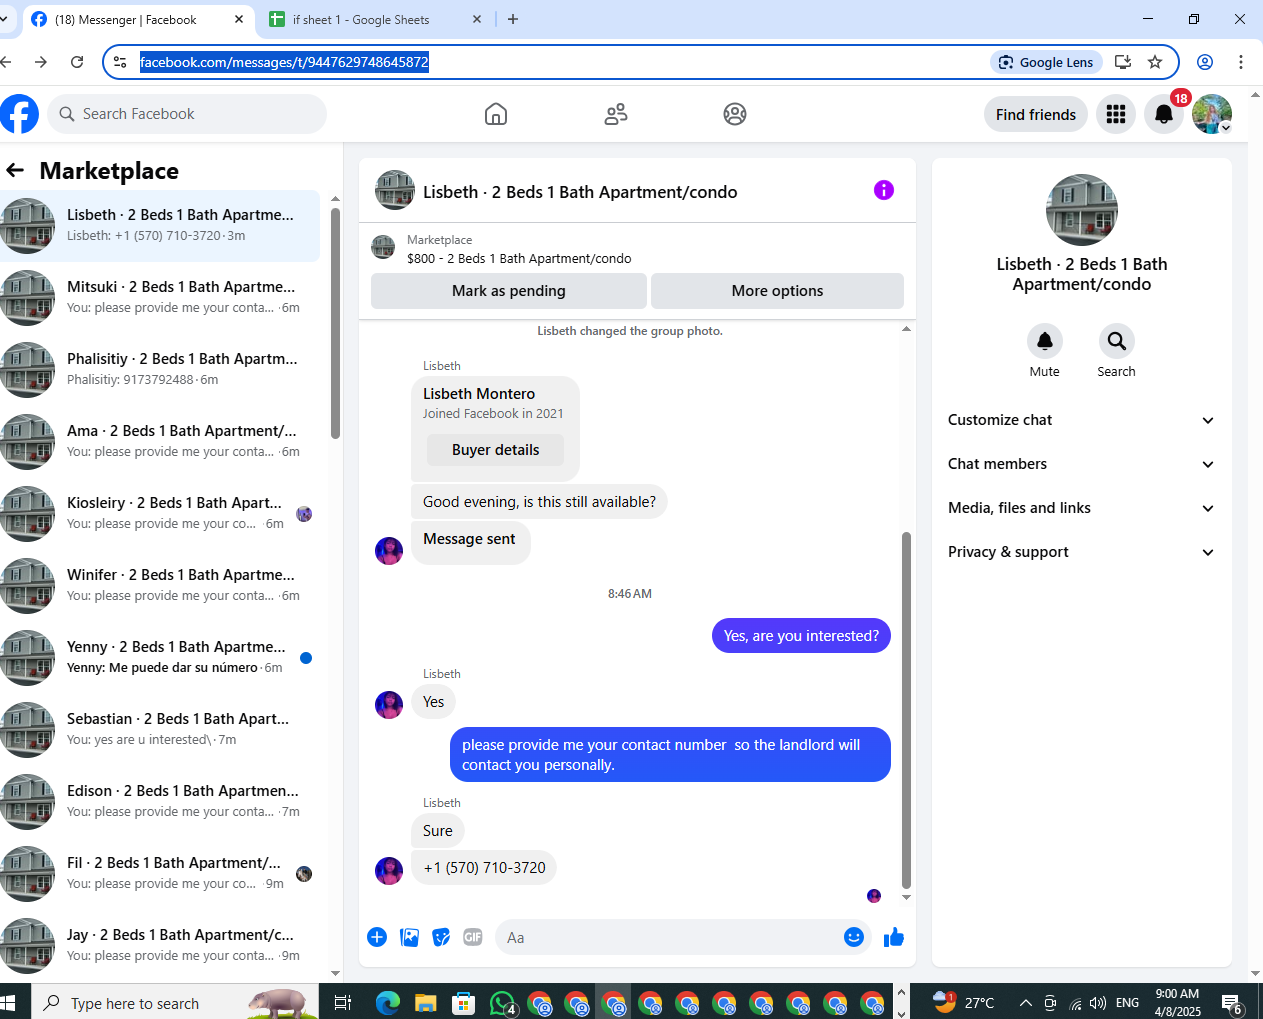Click the group photo thumbnail in right panel
The height and width of the screenshot is (1019, 1263).
point(1082,210)
